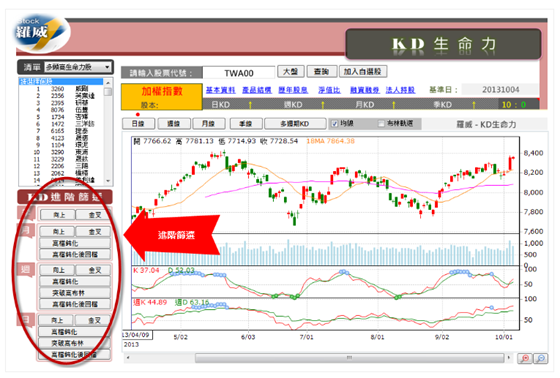Click 向上 in the topmost filter group

(58, 215)
